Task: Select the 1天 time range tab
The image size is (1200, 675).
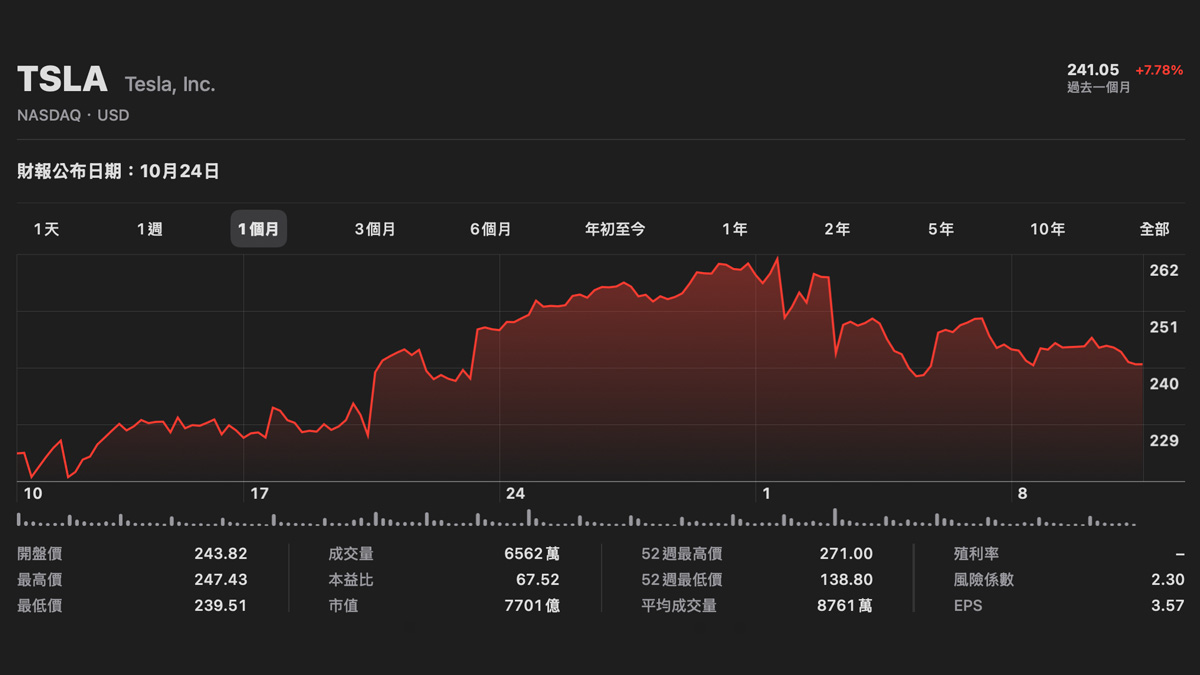Action: click(x=46, y=229)
